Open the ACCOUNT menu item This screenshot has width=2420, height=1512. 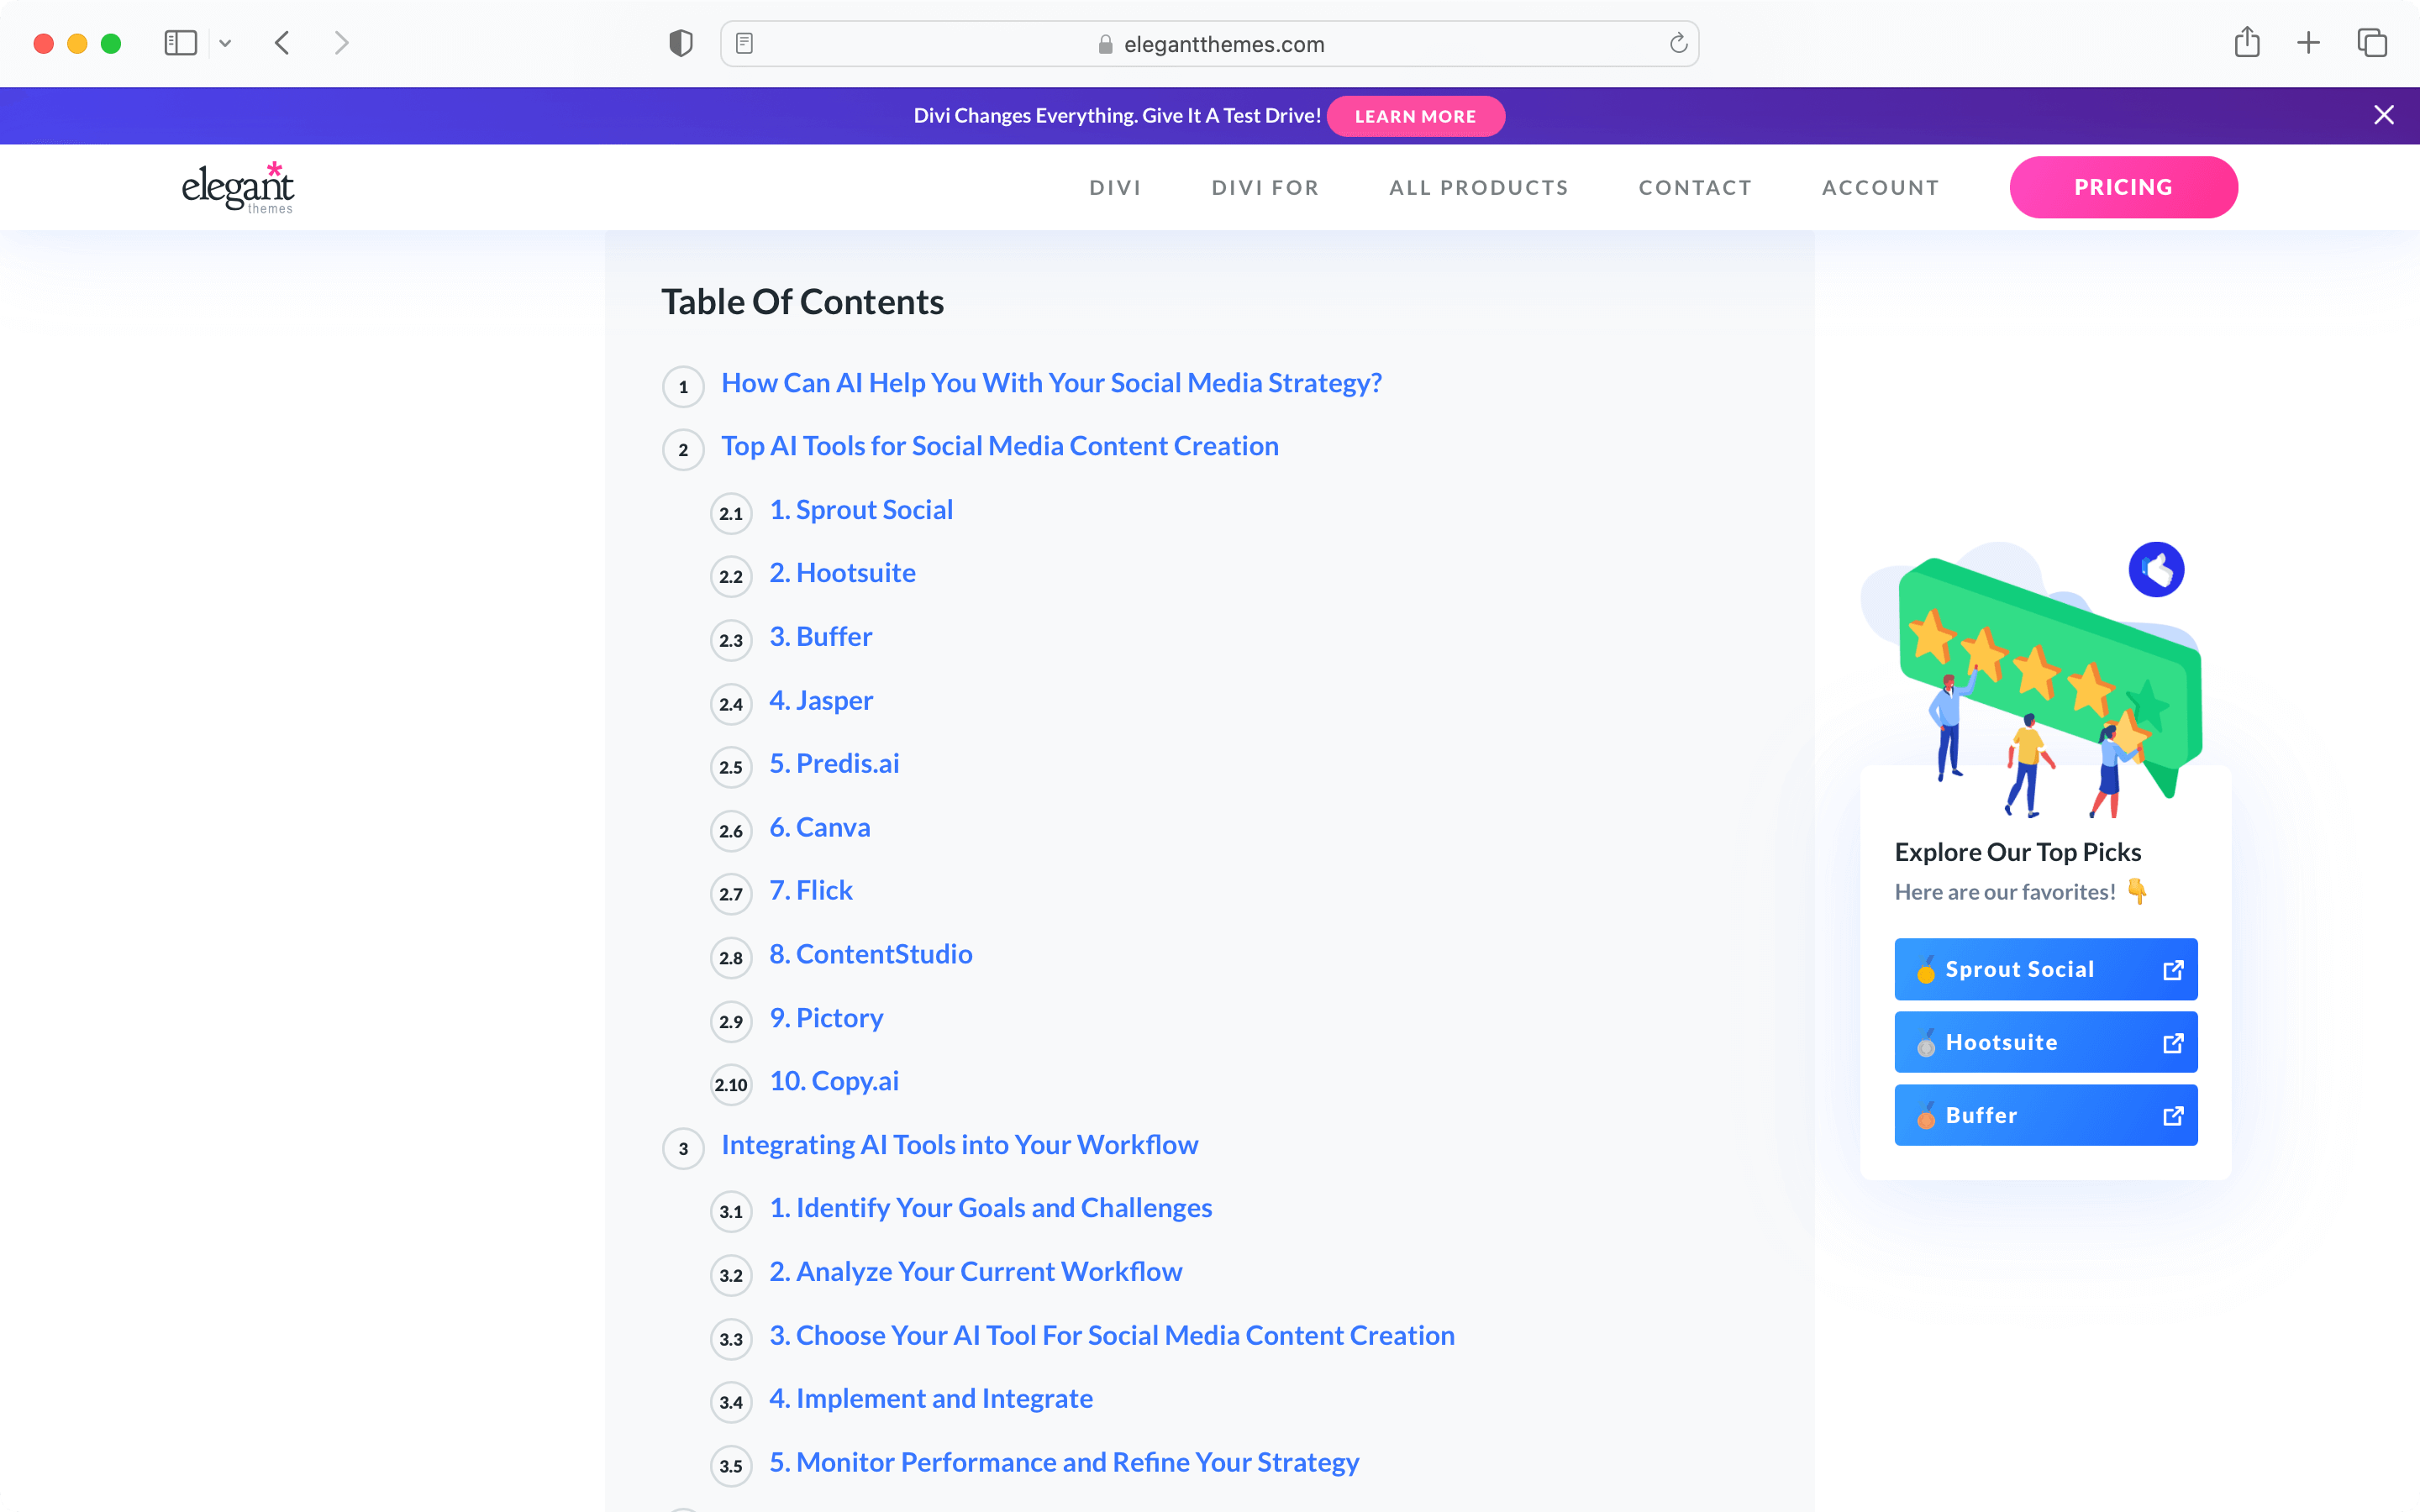[1880, 187]
